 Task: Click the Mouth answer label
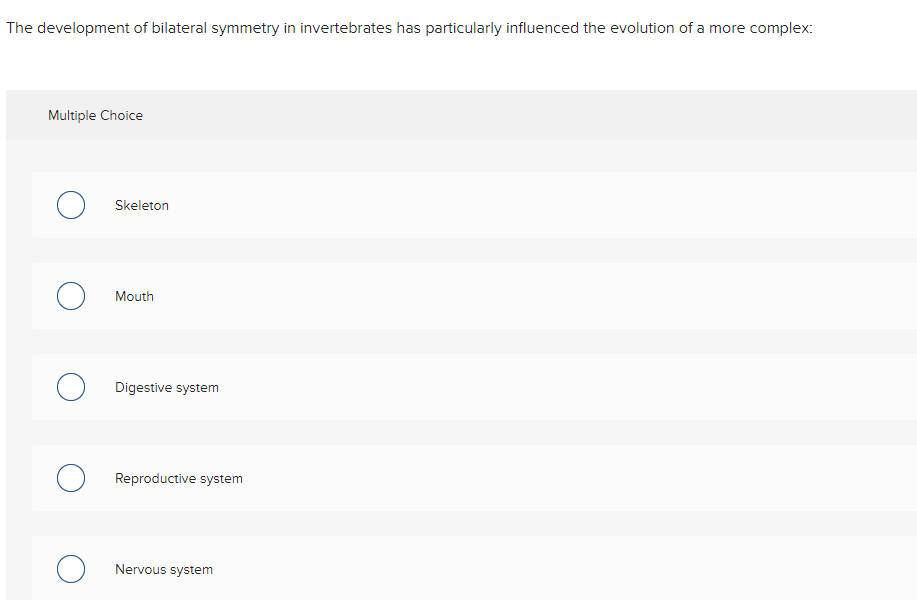pos(134,296)
